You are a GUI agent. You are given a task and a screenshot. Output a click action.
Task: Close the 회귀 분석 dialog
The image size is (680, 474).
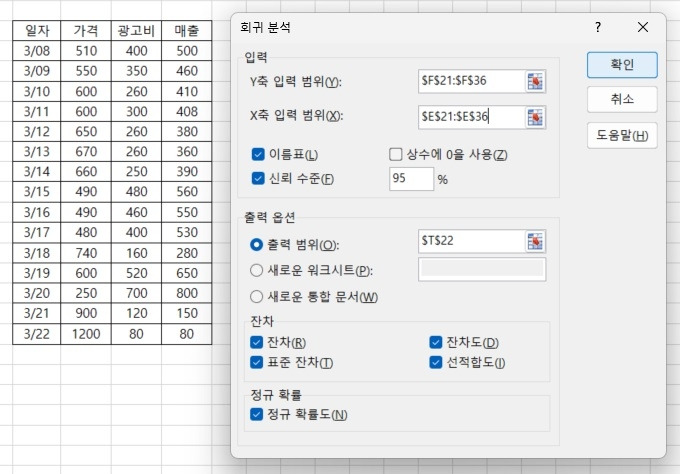pos(643,27)
